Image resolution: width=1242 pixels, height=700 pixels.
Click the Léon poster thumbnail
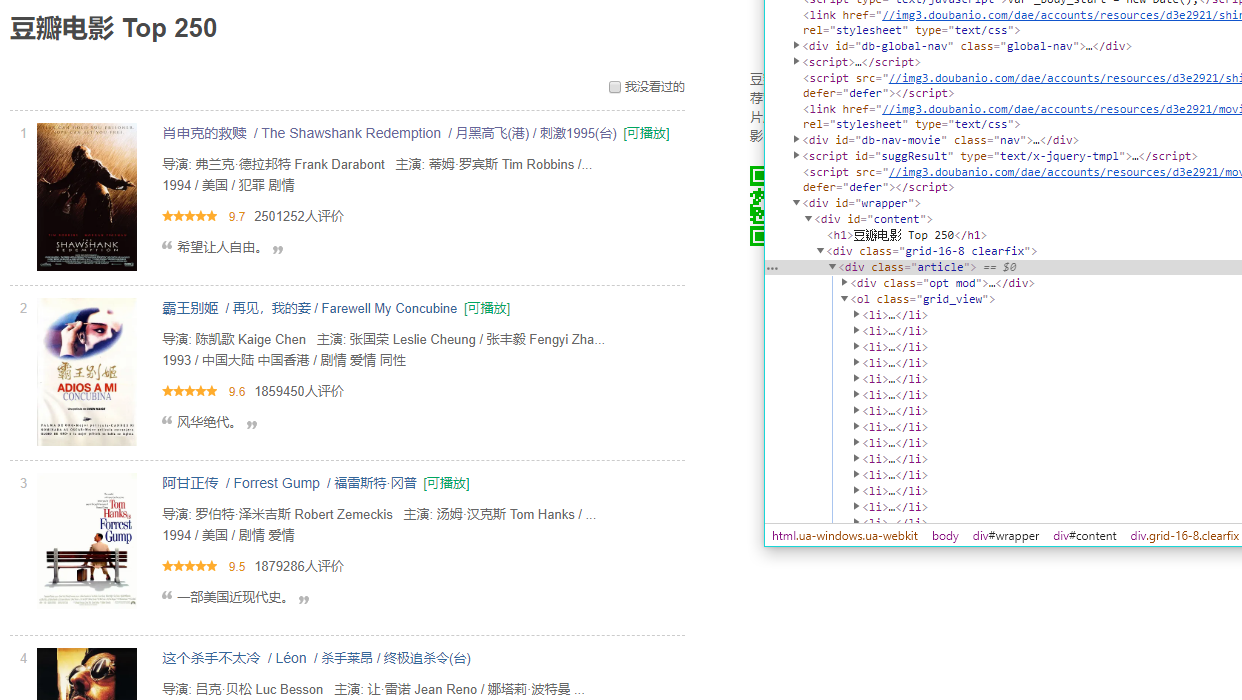point(87,674)
